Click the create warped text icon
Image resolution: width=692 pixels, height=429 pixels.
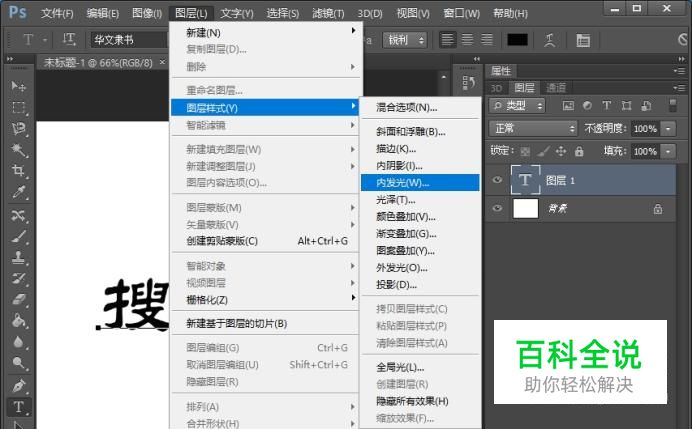coord(549,40)
